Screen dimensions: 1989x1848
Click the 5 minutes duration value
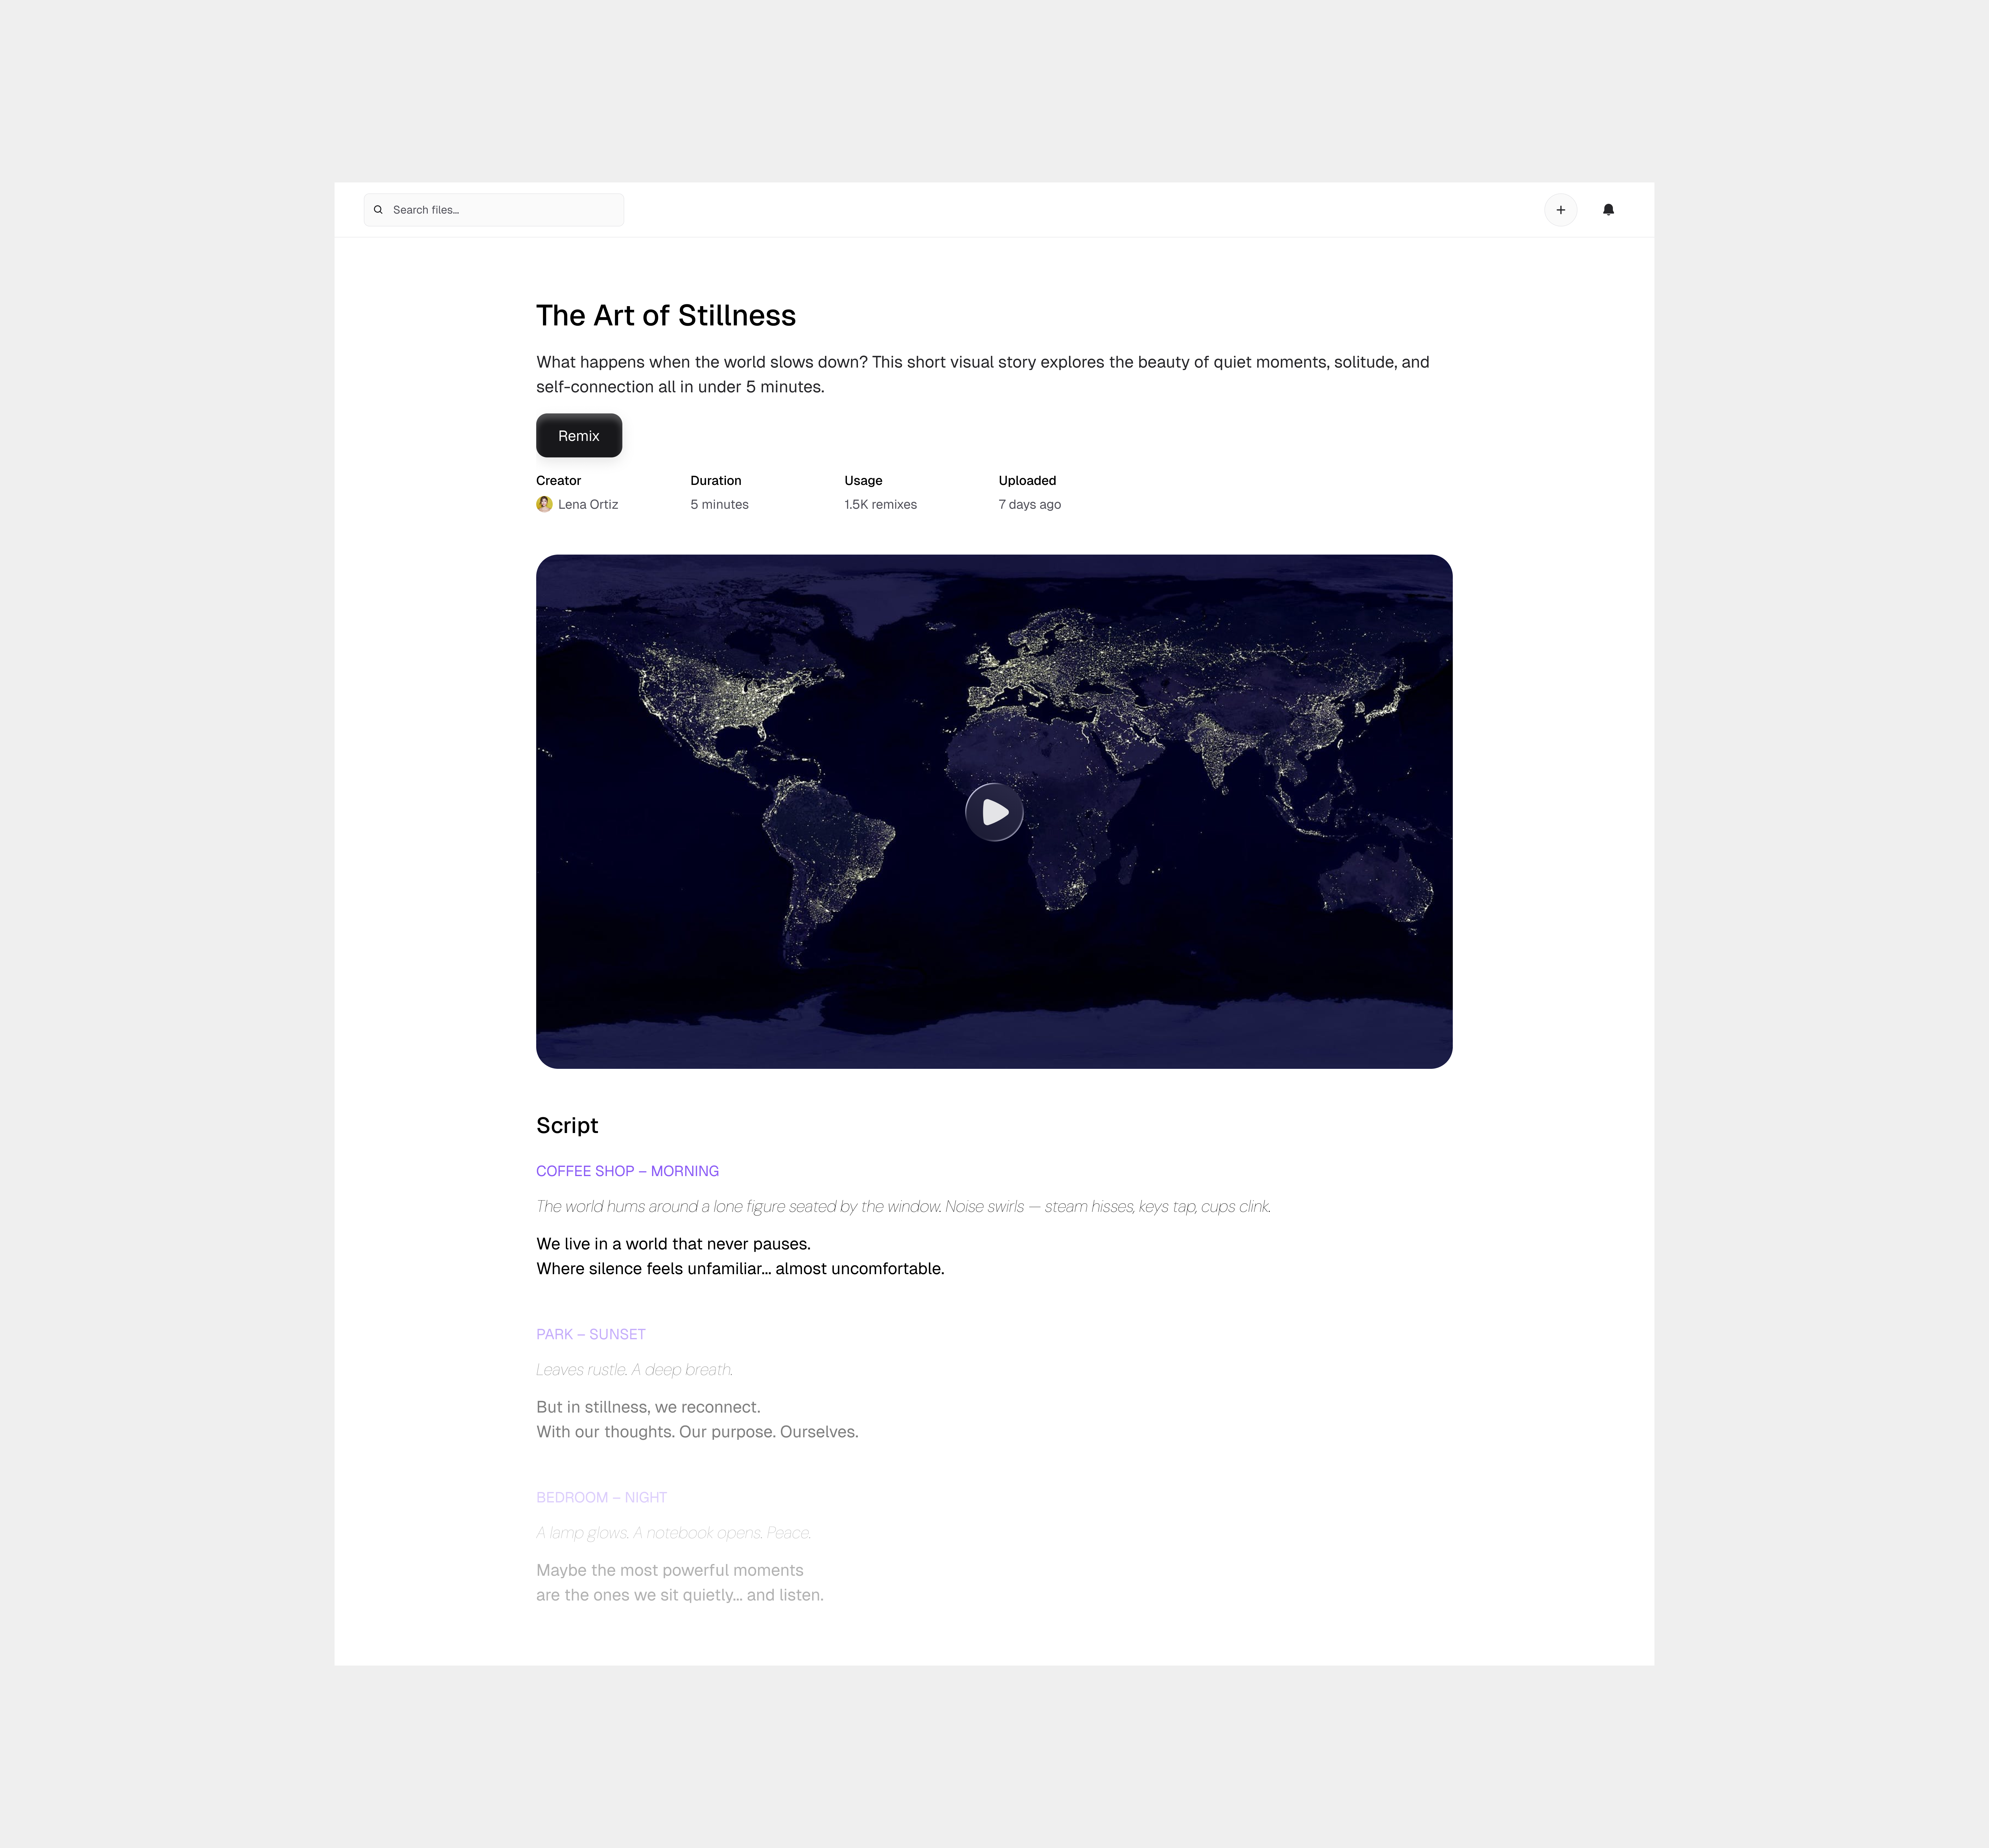(719, 504)
